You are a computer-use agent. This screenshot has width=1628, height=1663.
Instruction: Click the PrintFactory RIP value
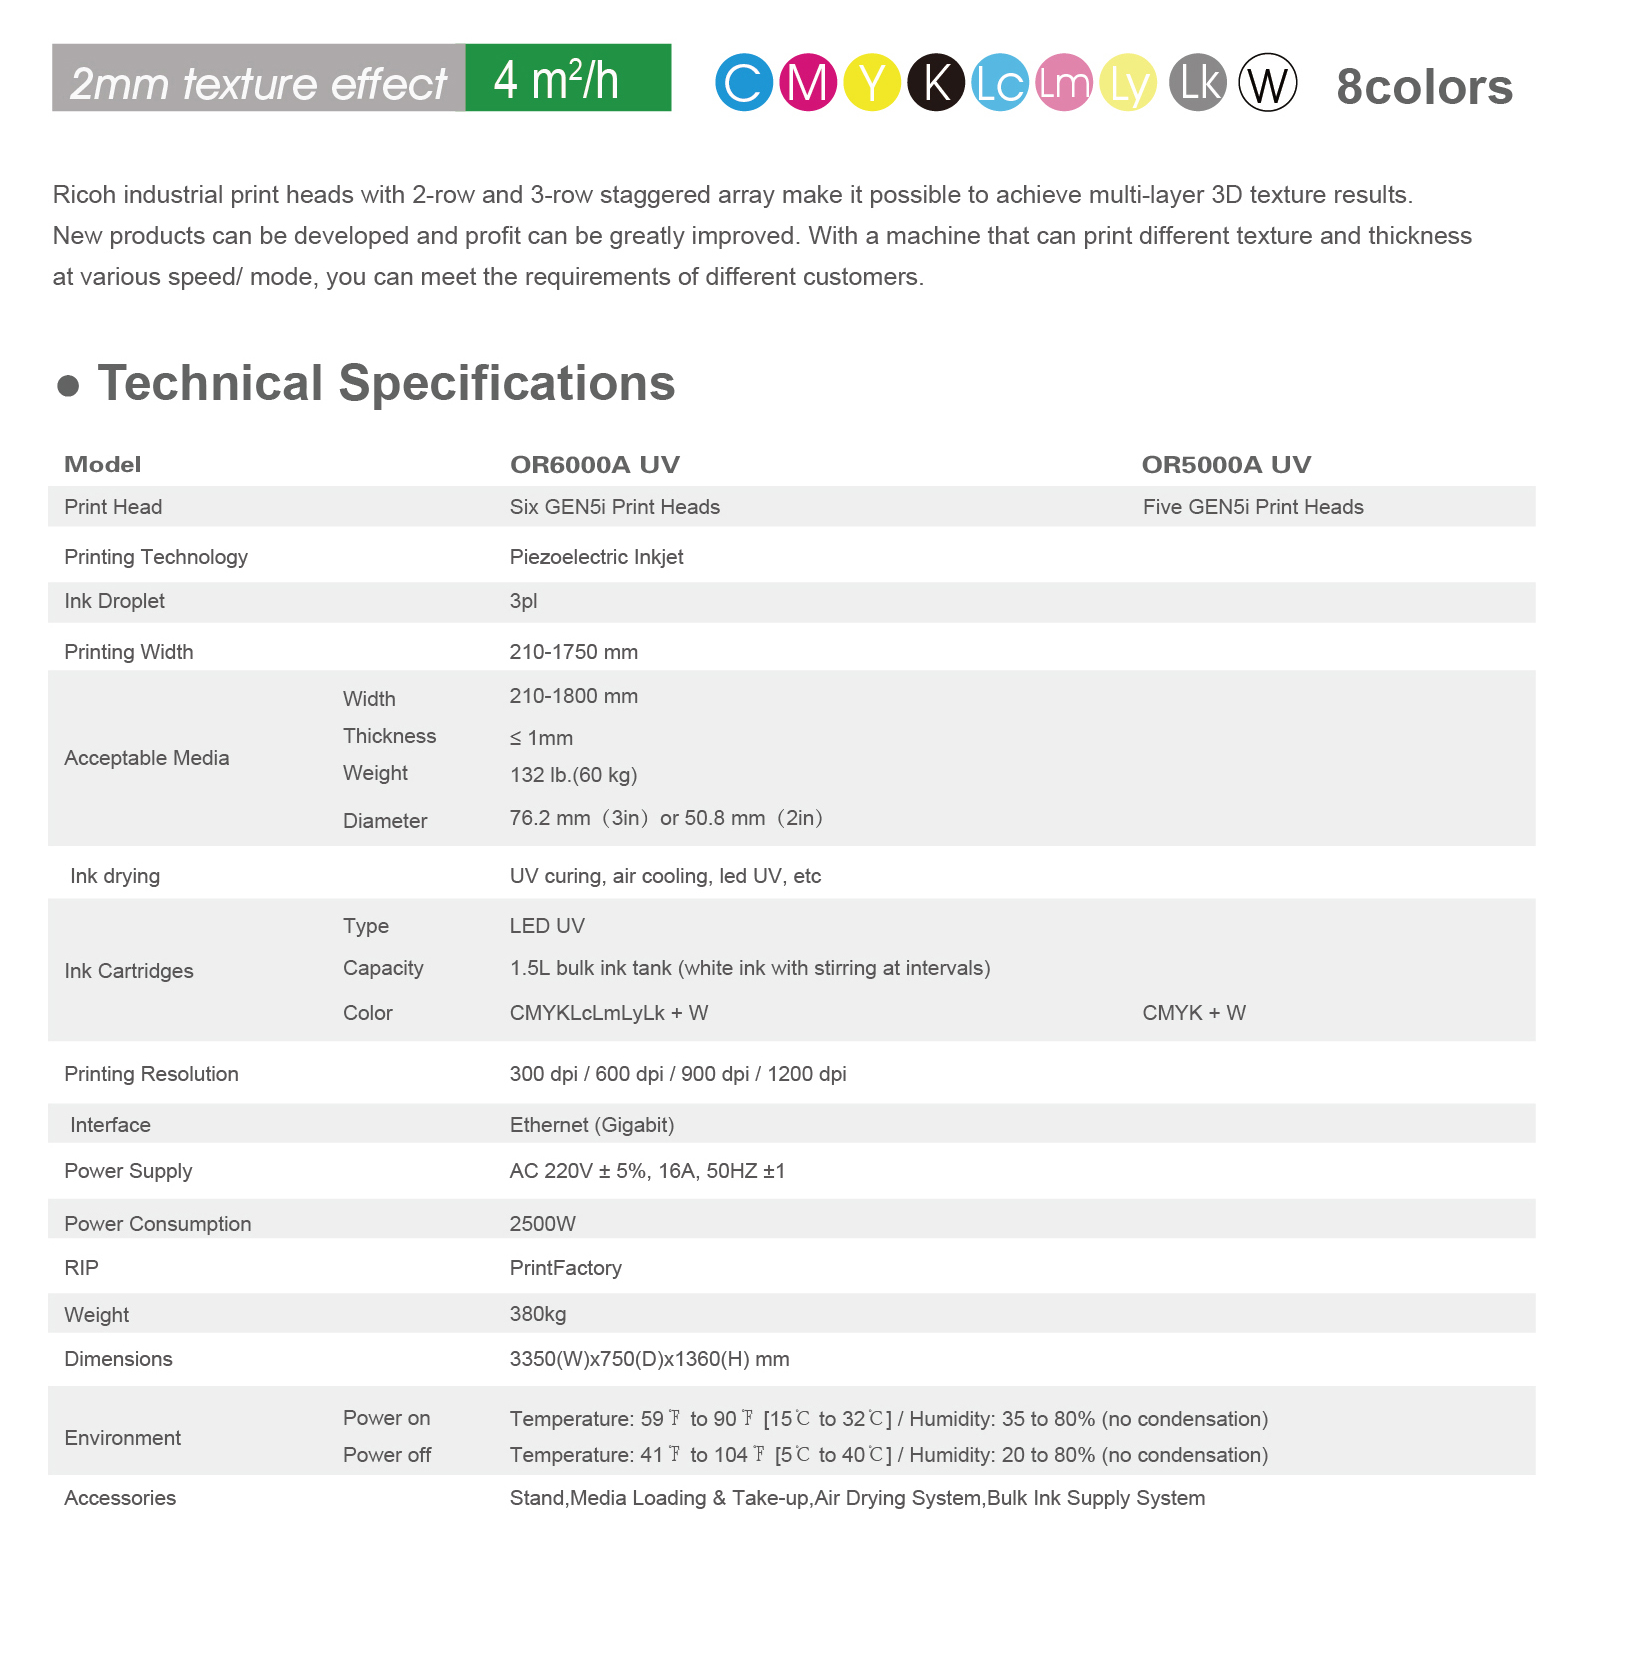tap(566, 1268)
